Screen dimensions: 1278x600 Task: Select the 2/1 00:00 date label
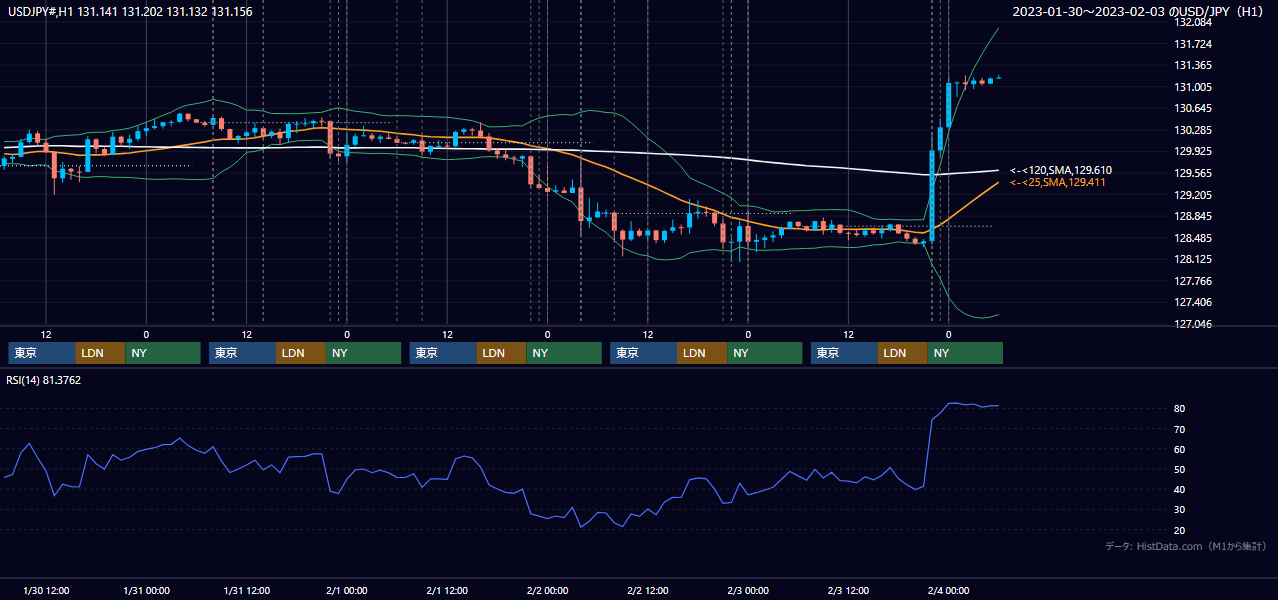346,590
